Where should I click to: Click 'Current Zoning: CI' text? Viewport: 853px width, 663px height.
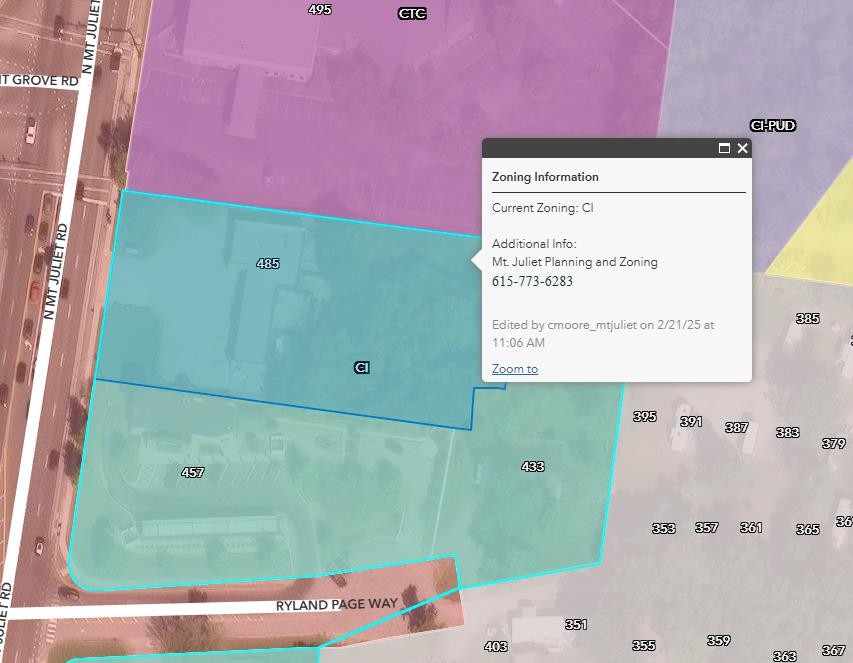[542, 208]
